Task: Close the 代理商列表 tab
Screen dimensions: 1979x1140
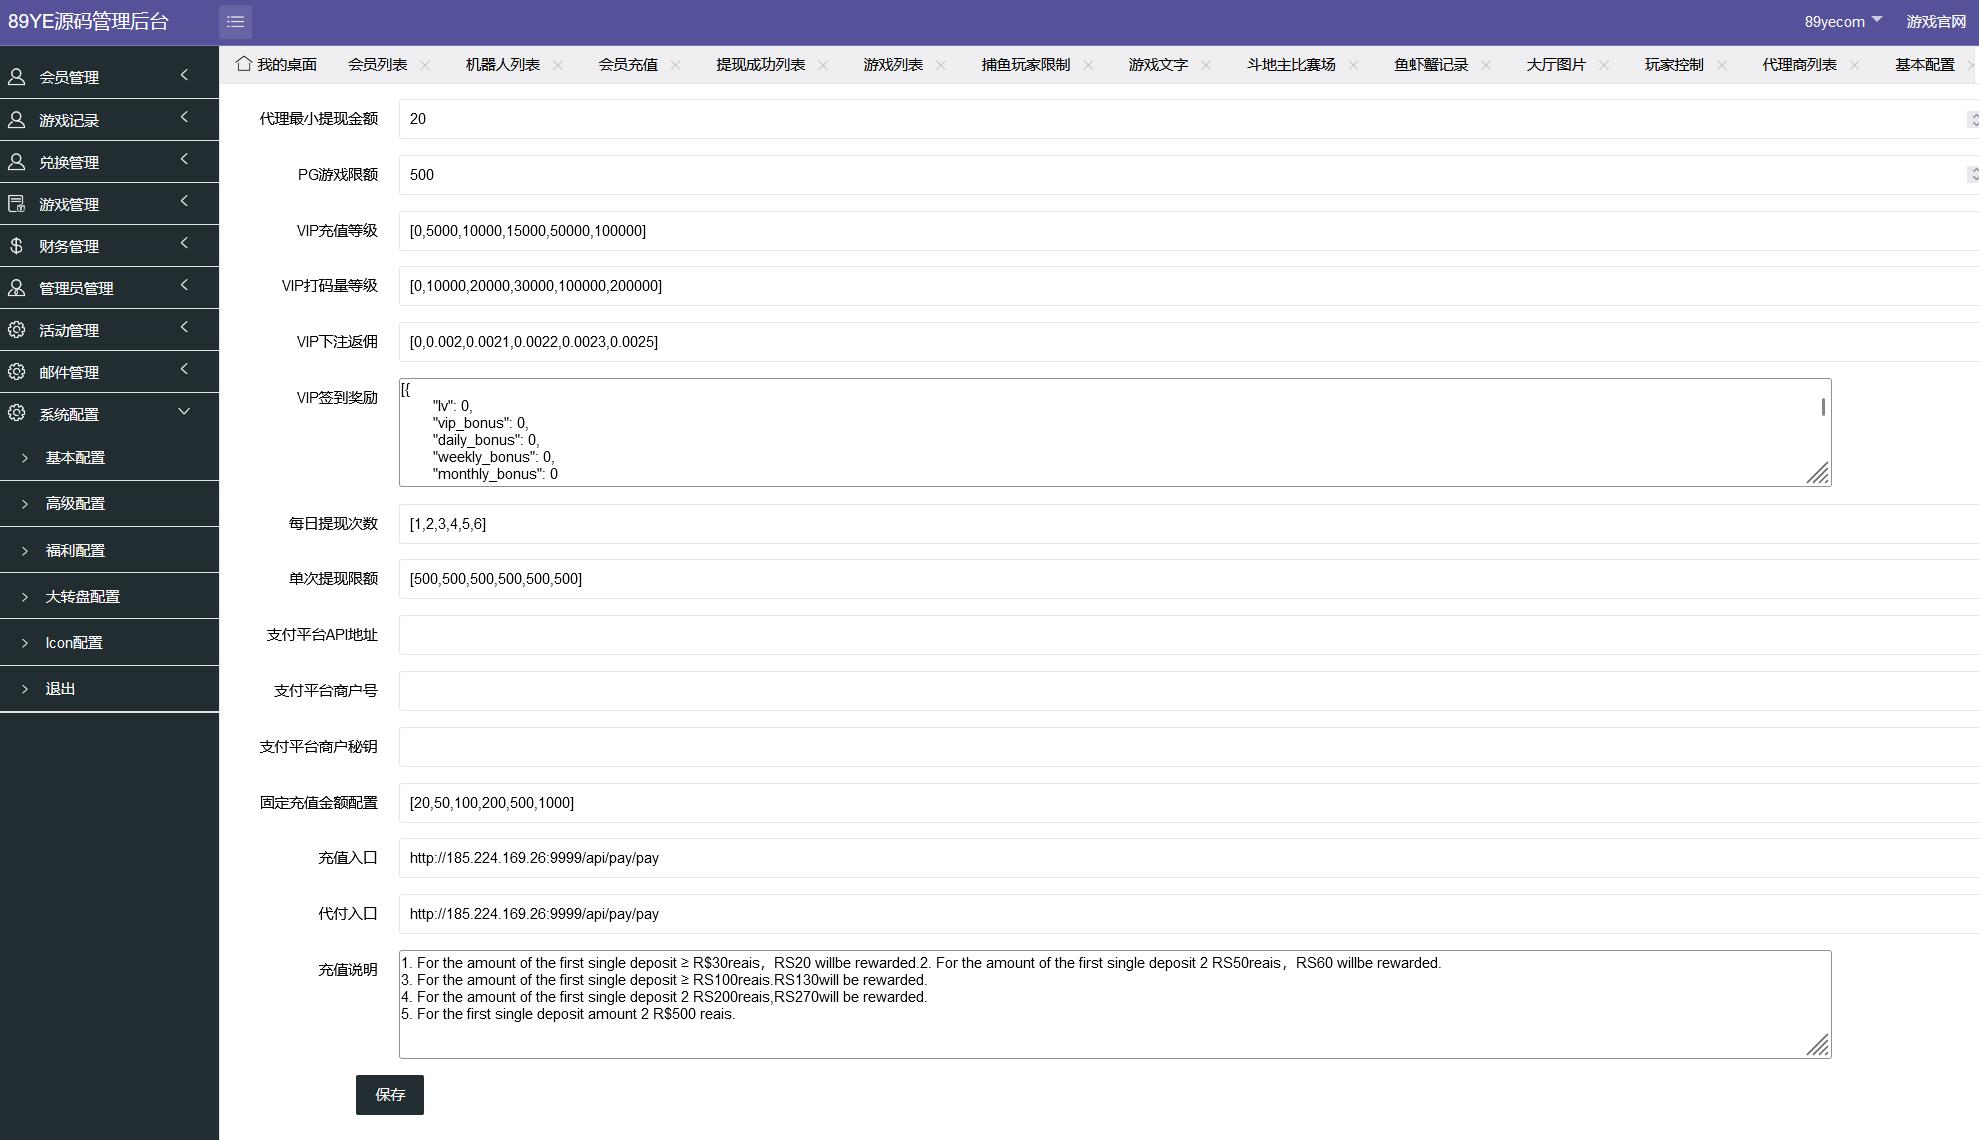Action: tap(1855, 65)
